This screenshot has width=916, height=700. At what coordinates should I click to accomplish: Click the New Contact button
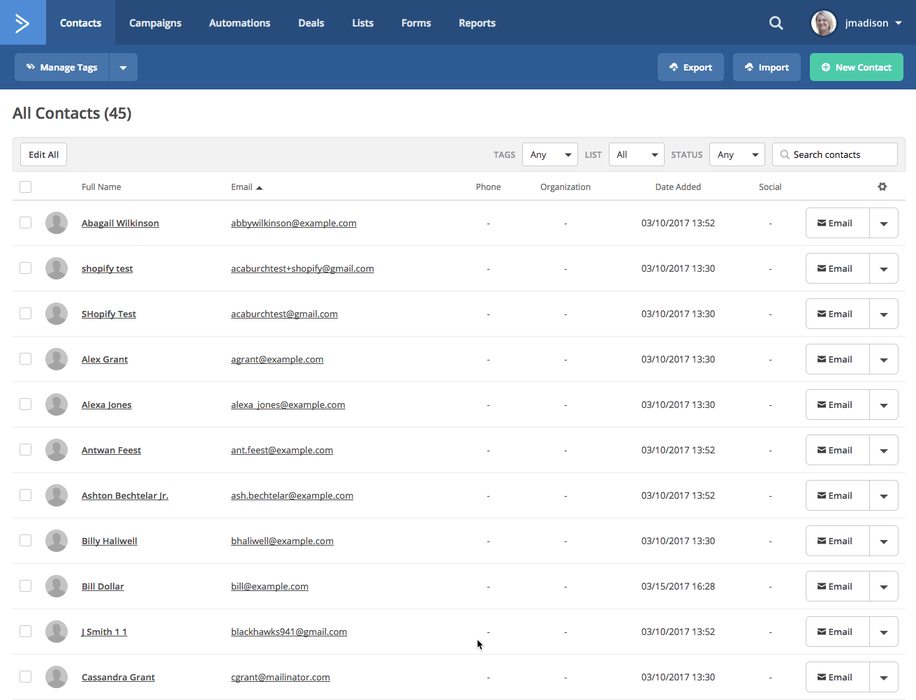pyautogui.click(x=856, y=67)
